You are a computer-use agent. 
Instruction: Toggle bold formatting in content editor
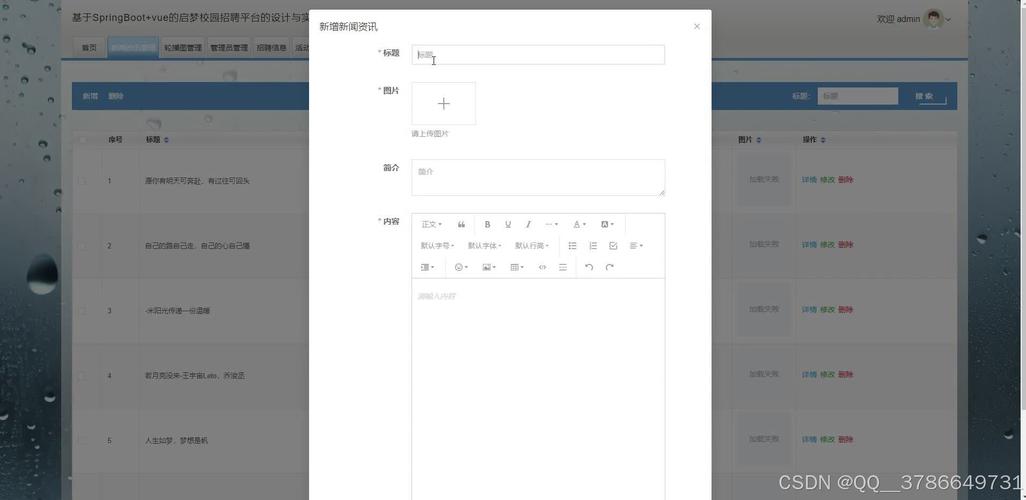pos(487,224)
